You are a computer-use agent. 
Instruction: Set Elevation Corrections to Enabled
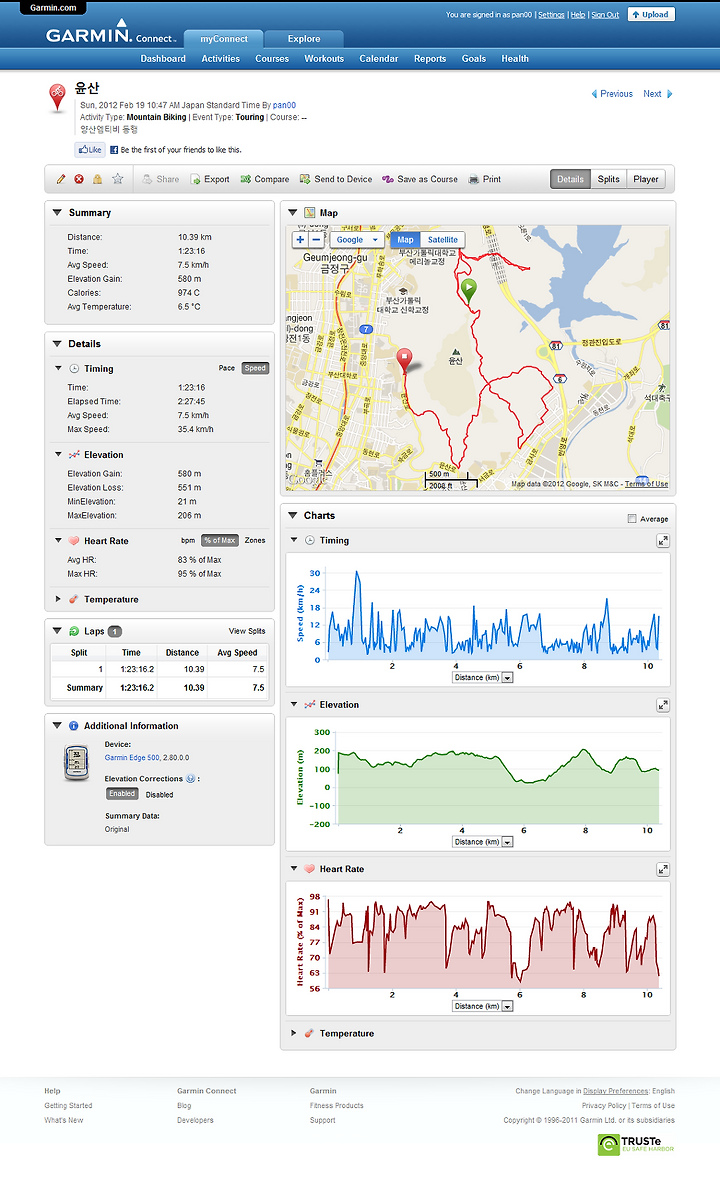[122, 794]
